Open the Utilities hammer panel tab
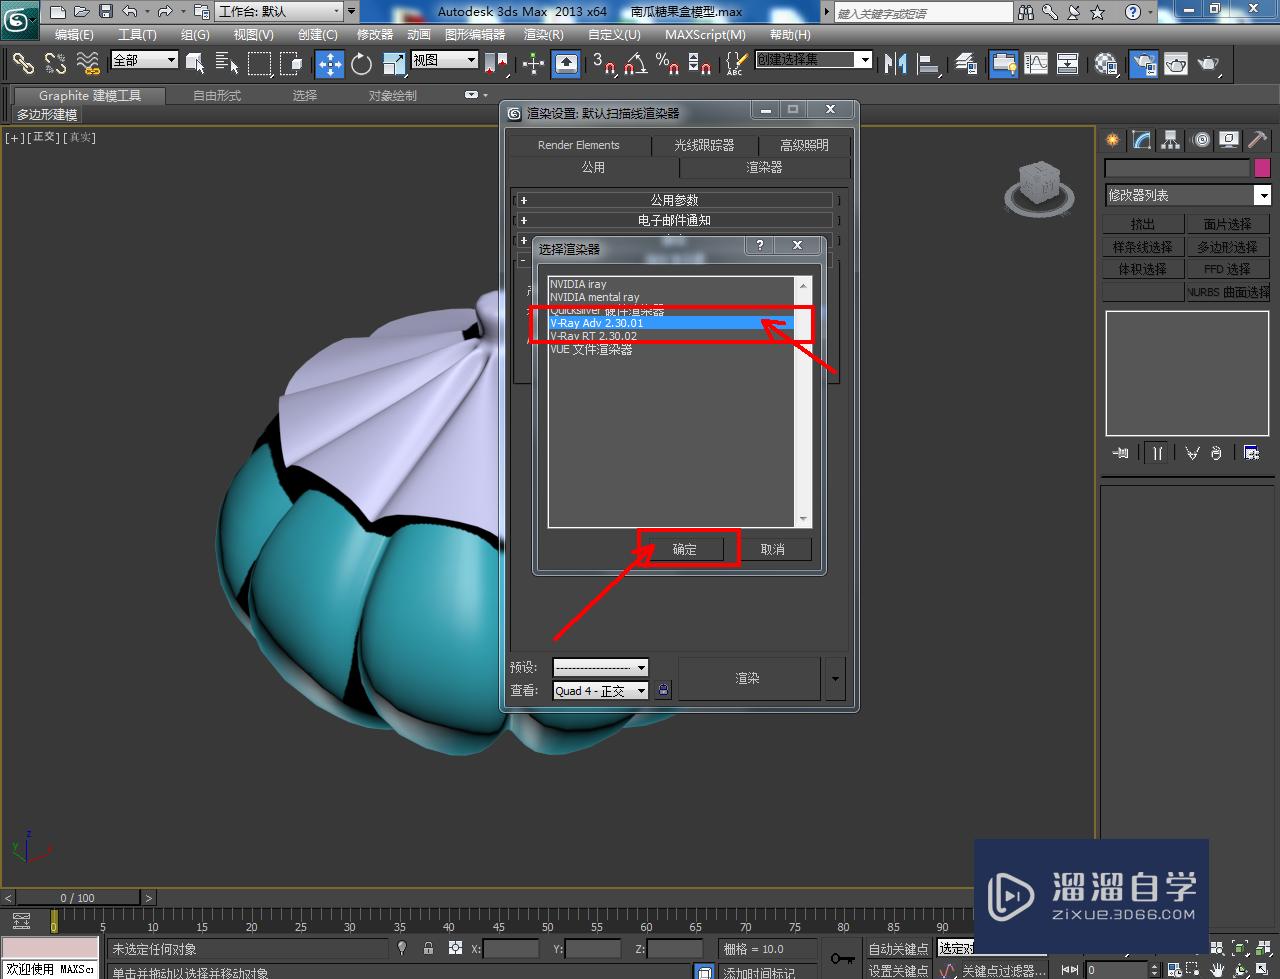 tap(1258, 140)
